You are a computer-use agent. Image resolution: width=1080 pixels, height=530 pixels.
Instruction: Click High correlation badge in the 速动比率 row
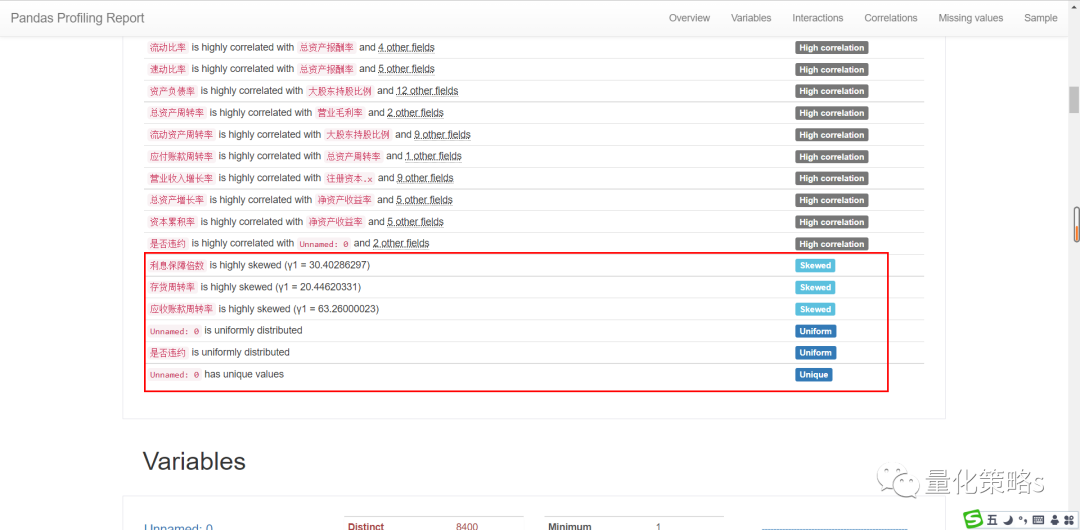[831, 70]
